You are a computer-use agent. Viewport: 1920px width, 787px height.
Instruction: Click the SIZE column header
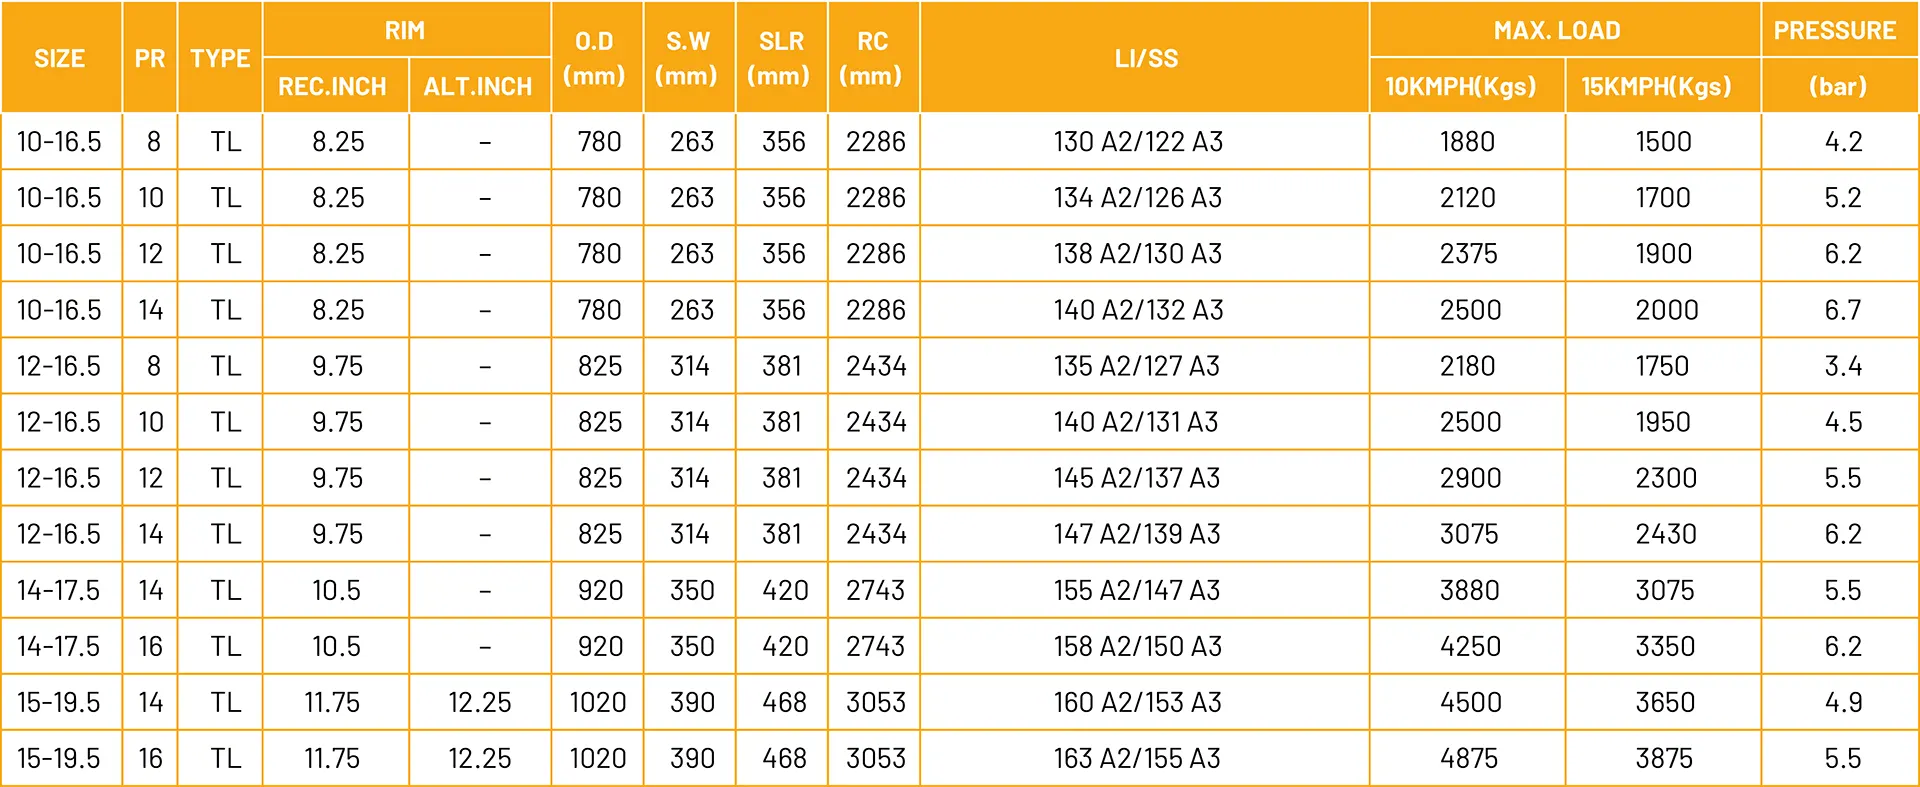[60, 58]
